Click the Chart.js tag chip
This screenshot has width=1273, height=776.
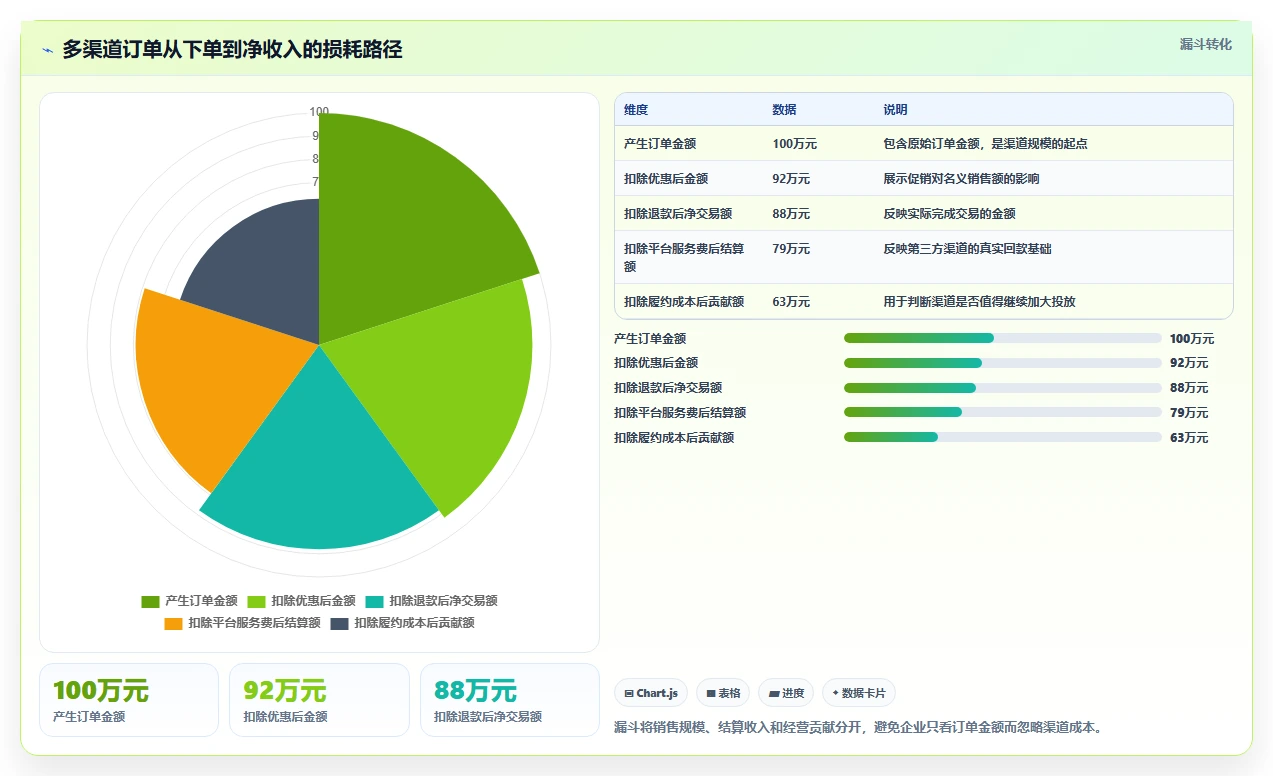tap(651, 693)
